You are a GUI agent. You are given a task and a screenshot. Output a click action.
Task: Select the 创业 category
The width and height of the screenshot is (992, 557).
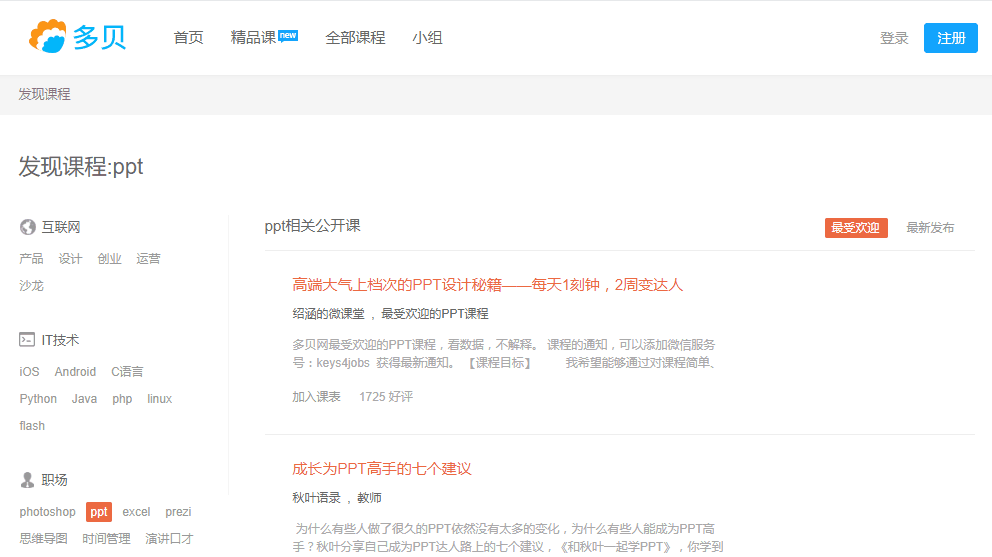tap(109, 258)
